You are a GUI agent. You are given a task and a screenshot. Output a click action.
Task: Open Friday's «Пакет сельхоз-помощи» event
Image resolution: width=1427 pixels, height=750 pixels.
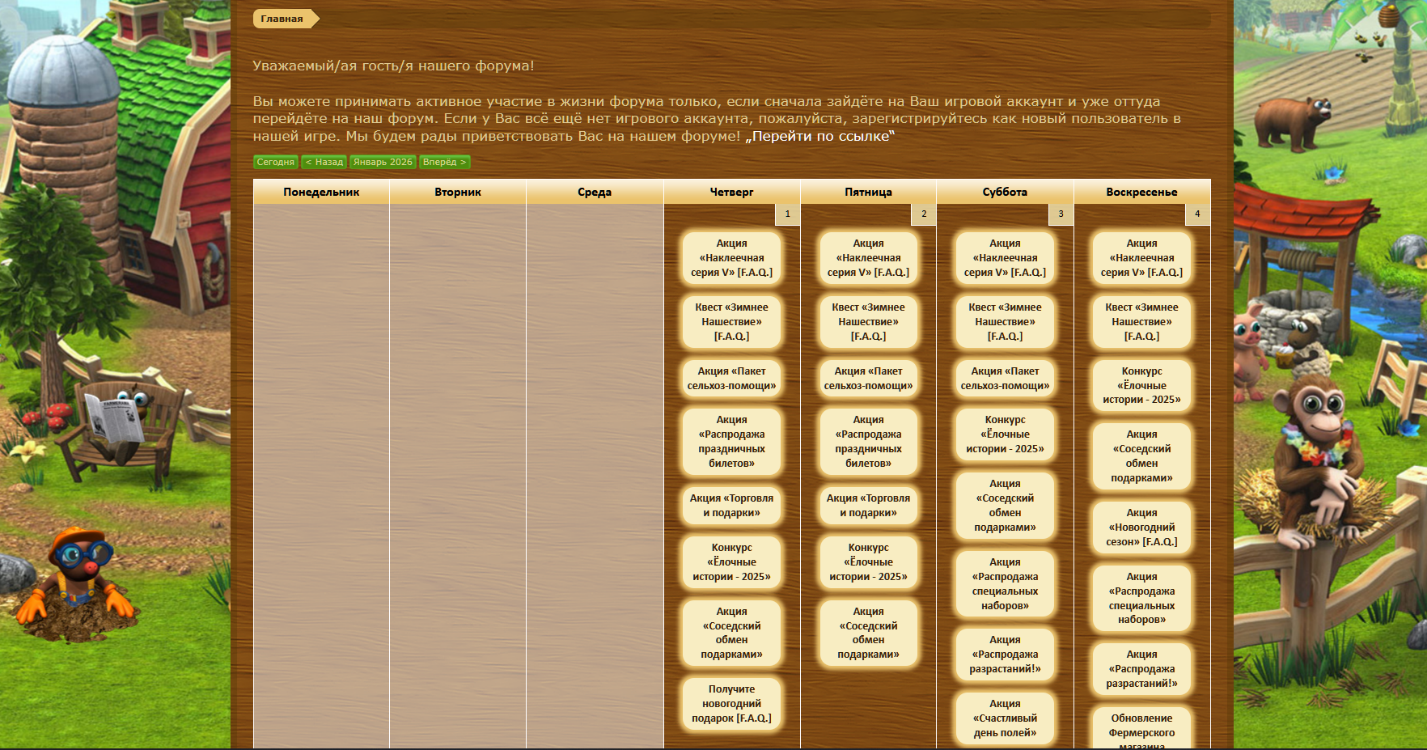tap(868, 378)
